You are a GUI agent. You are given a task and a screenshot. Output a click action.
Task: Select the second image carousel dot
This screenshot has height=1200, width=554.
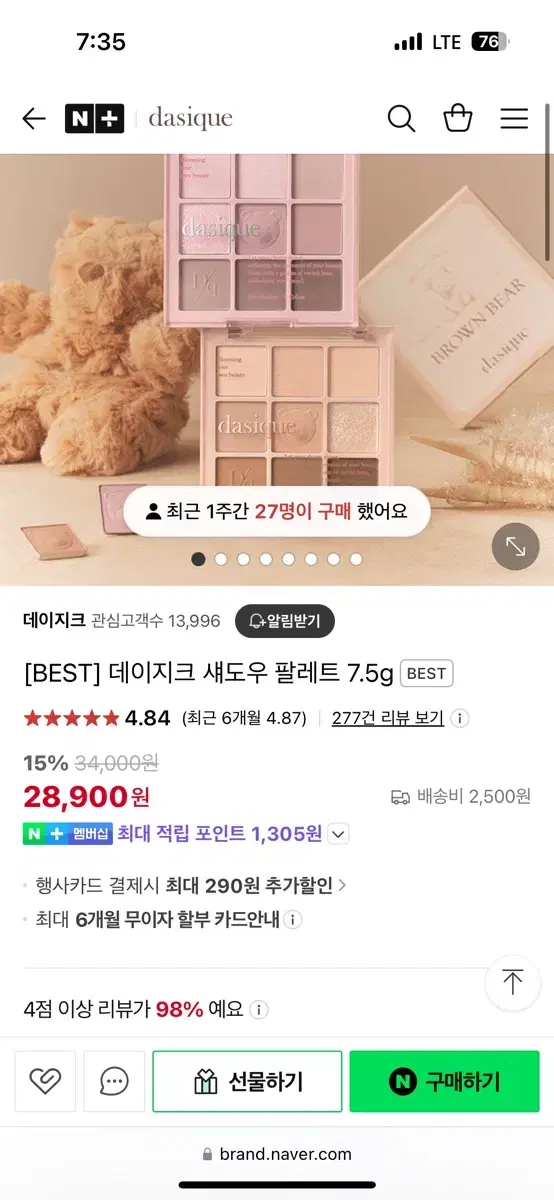tap(221, 559)
